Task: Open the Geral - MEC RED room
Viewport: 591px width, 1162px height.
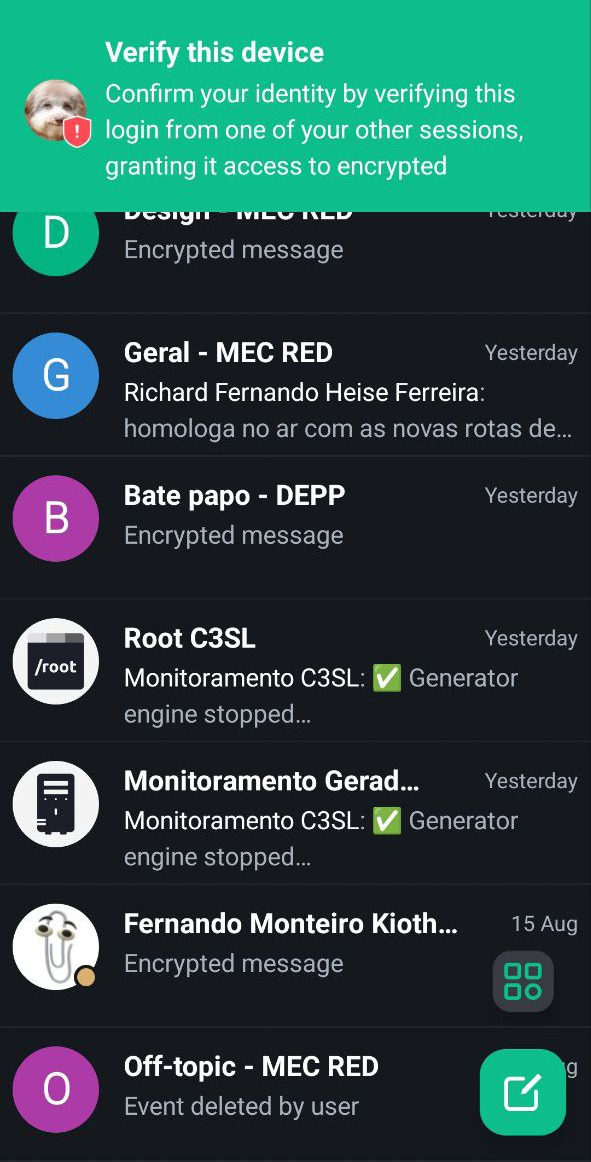Action: click(295, 385)
